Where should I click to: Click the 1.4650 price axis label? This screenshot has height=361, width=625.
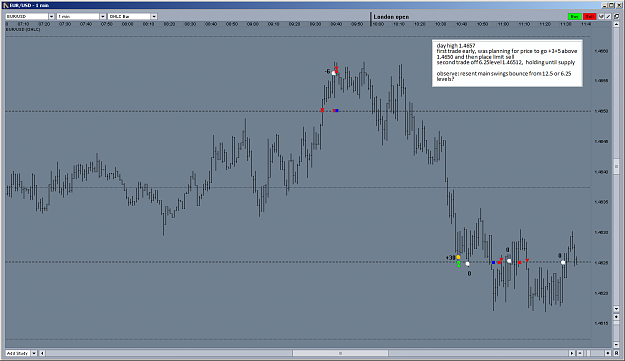pyautogui.click(x=601, y=111)
